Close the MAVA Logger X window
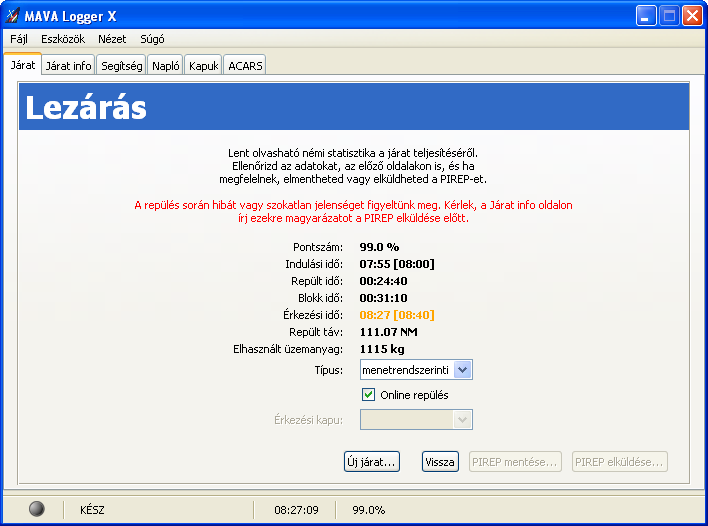708x526 pixels. [x=692, y=16]
